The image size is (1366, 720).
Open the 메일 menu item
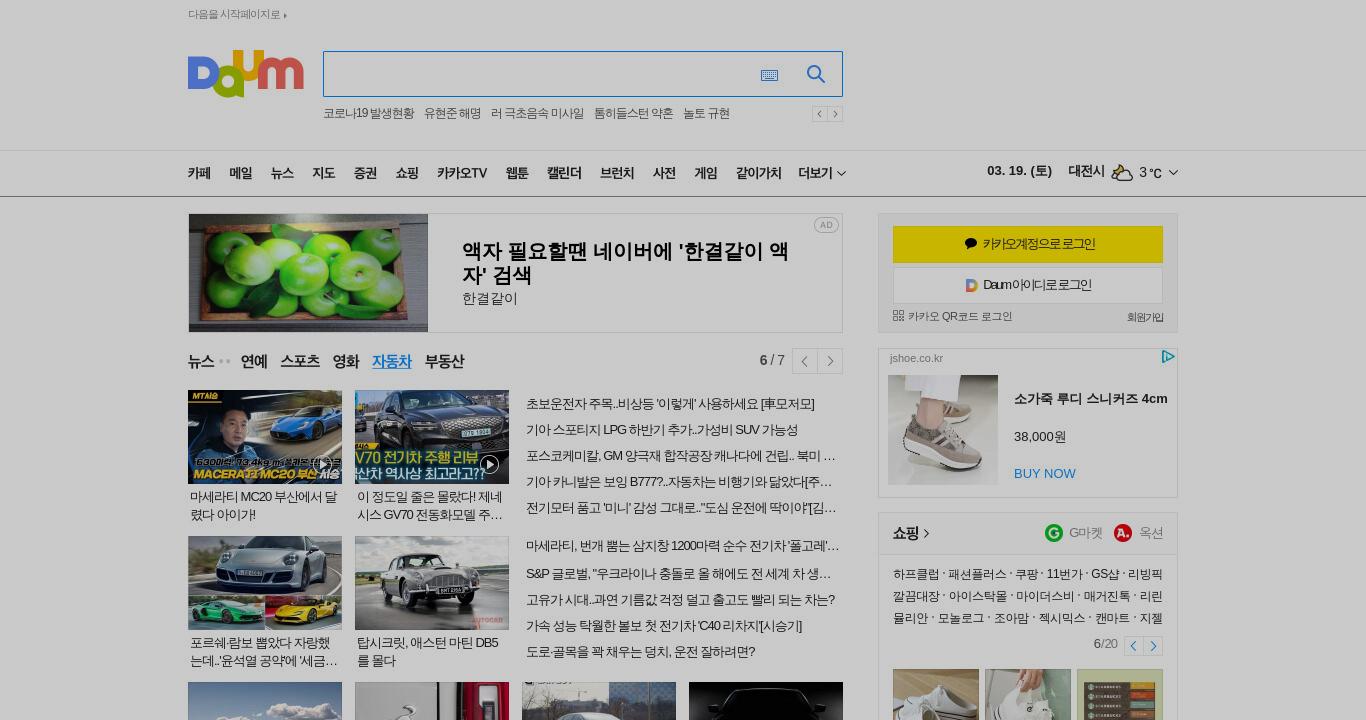click(241, 173)
